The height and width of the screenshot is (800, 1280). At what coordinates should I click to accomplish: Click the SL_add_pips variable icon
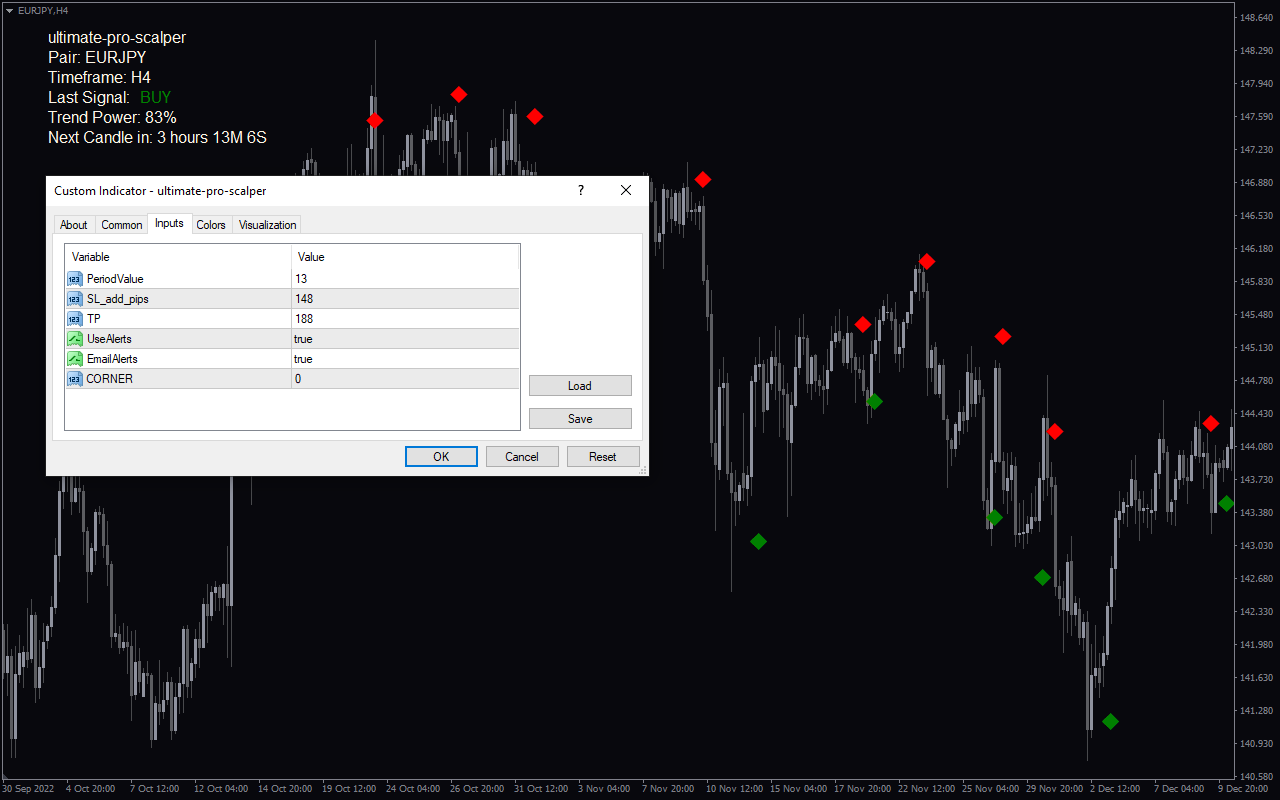[x=75, y=299]
